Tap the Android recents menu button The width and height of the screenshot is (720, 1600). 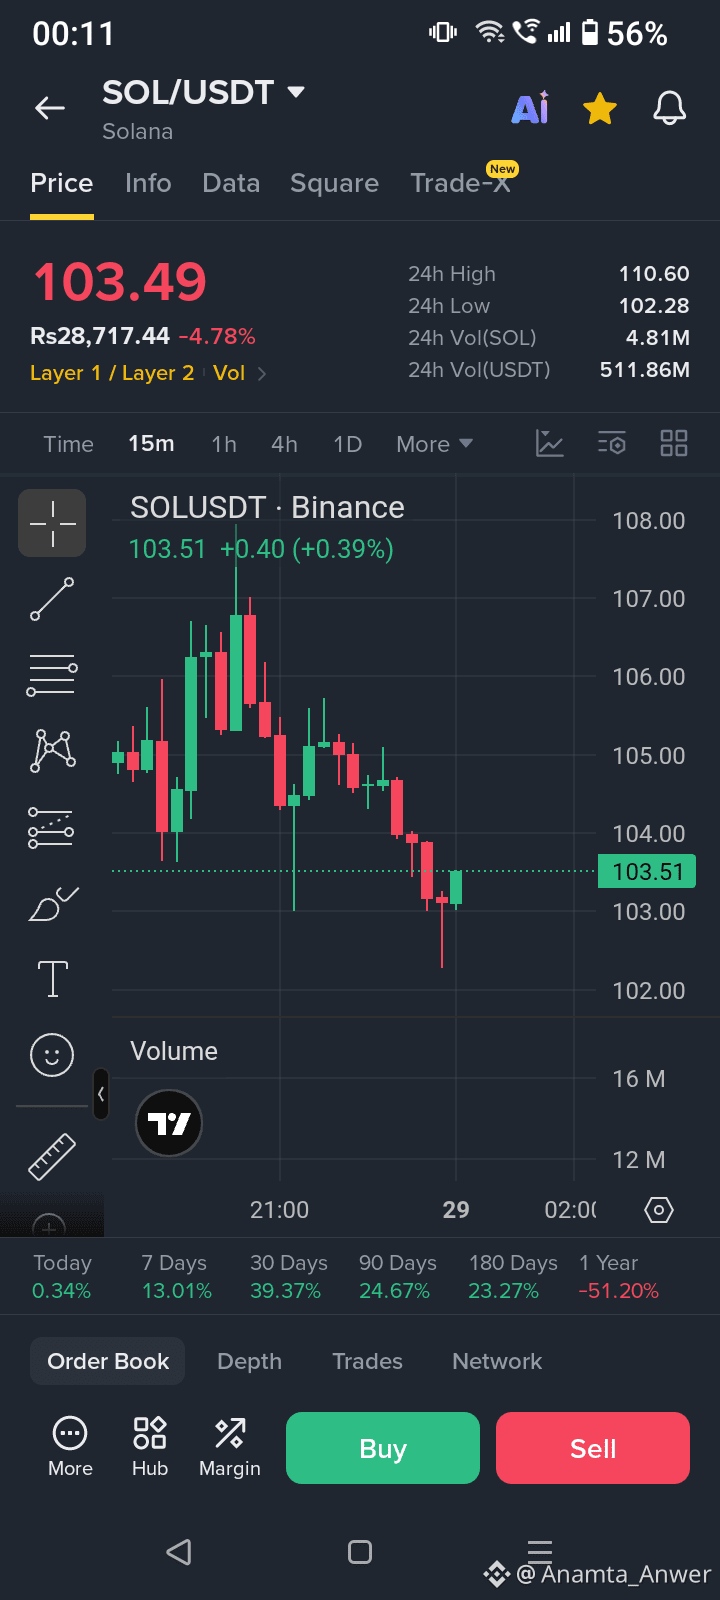540,1552
